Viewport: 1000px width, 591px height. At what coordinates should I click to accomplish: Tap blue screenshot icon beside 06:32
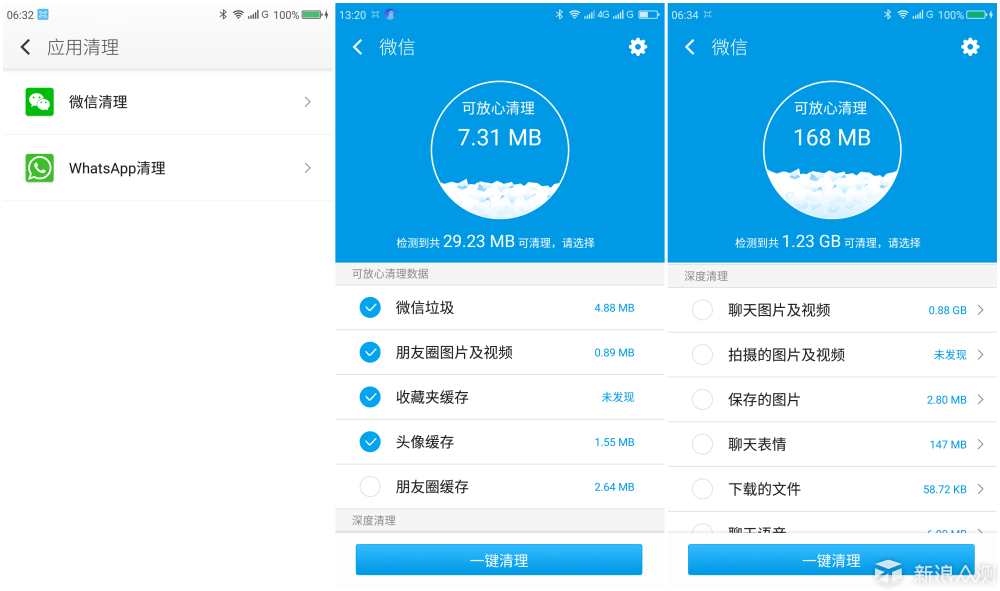[43, 14]
